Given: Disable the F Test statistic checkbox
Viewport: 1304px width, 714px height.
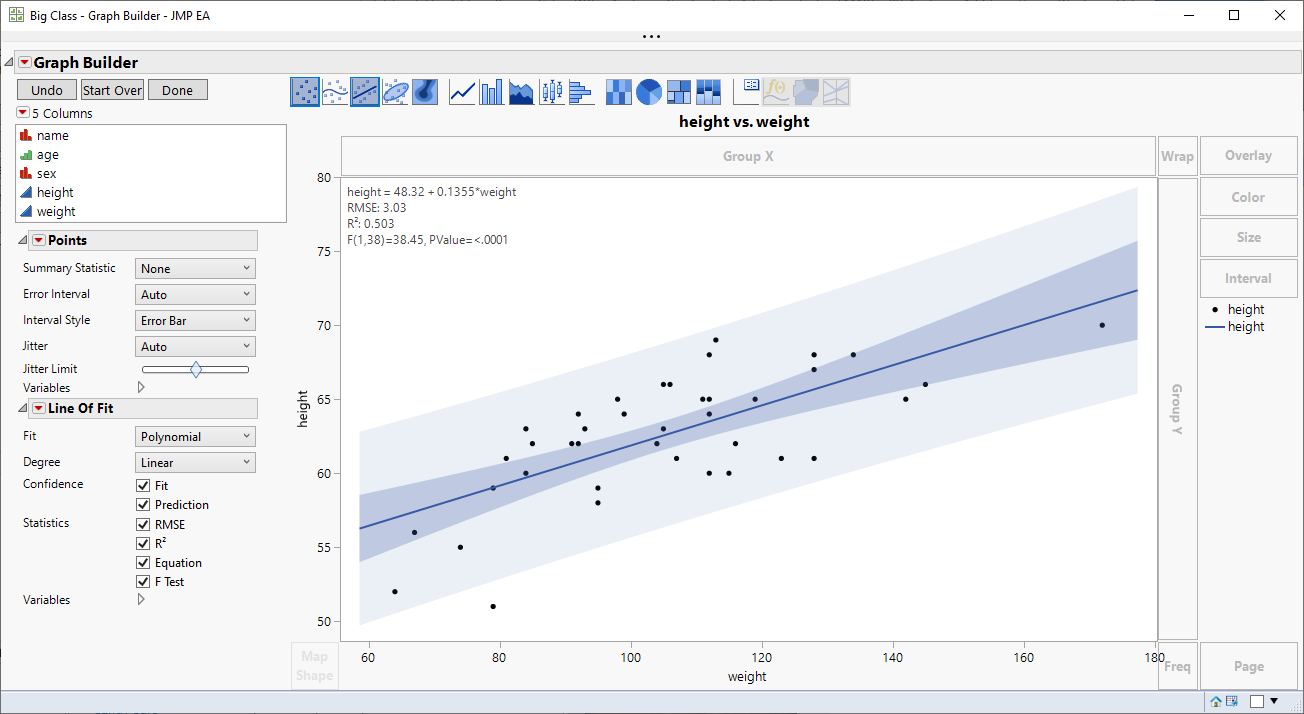Looking at the screenshot, I should click(142, 581).
